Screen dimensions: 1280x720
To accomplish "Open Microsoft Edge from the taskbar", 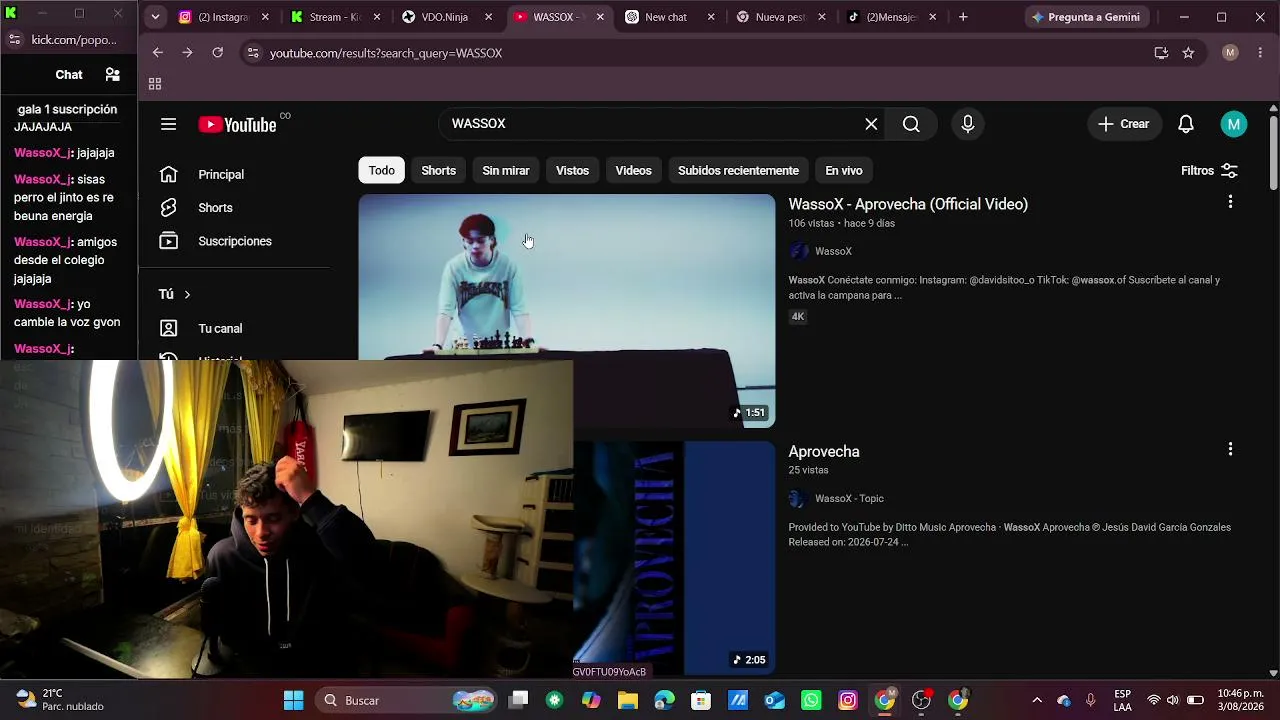I will pyautogui.click(x=665, y=700).
